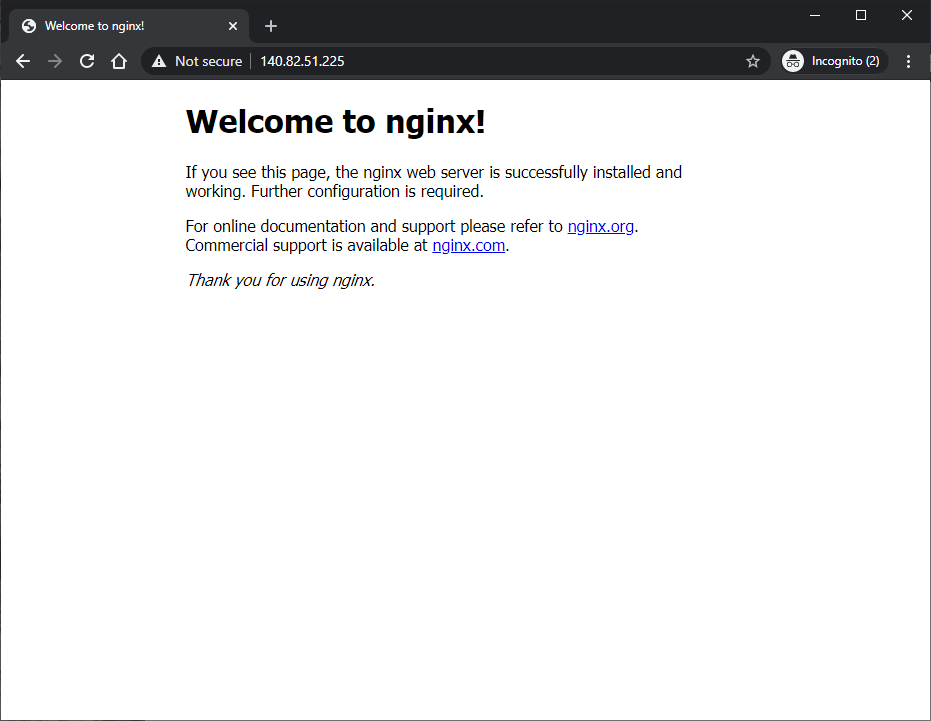Close the Chrome window
Viewport: 931px width, 721px height.
tap(907, 15)
